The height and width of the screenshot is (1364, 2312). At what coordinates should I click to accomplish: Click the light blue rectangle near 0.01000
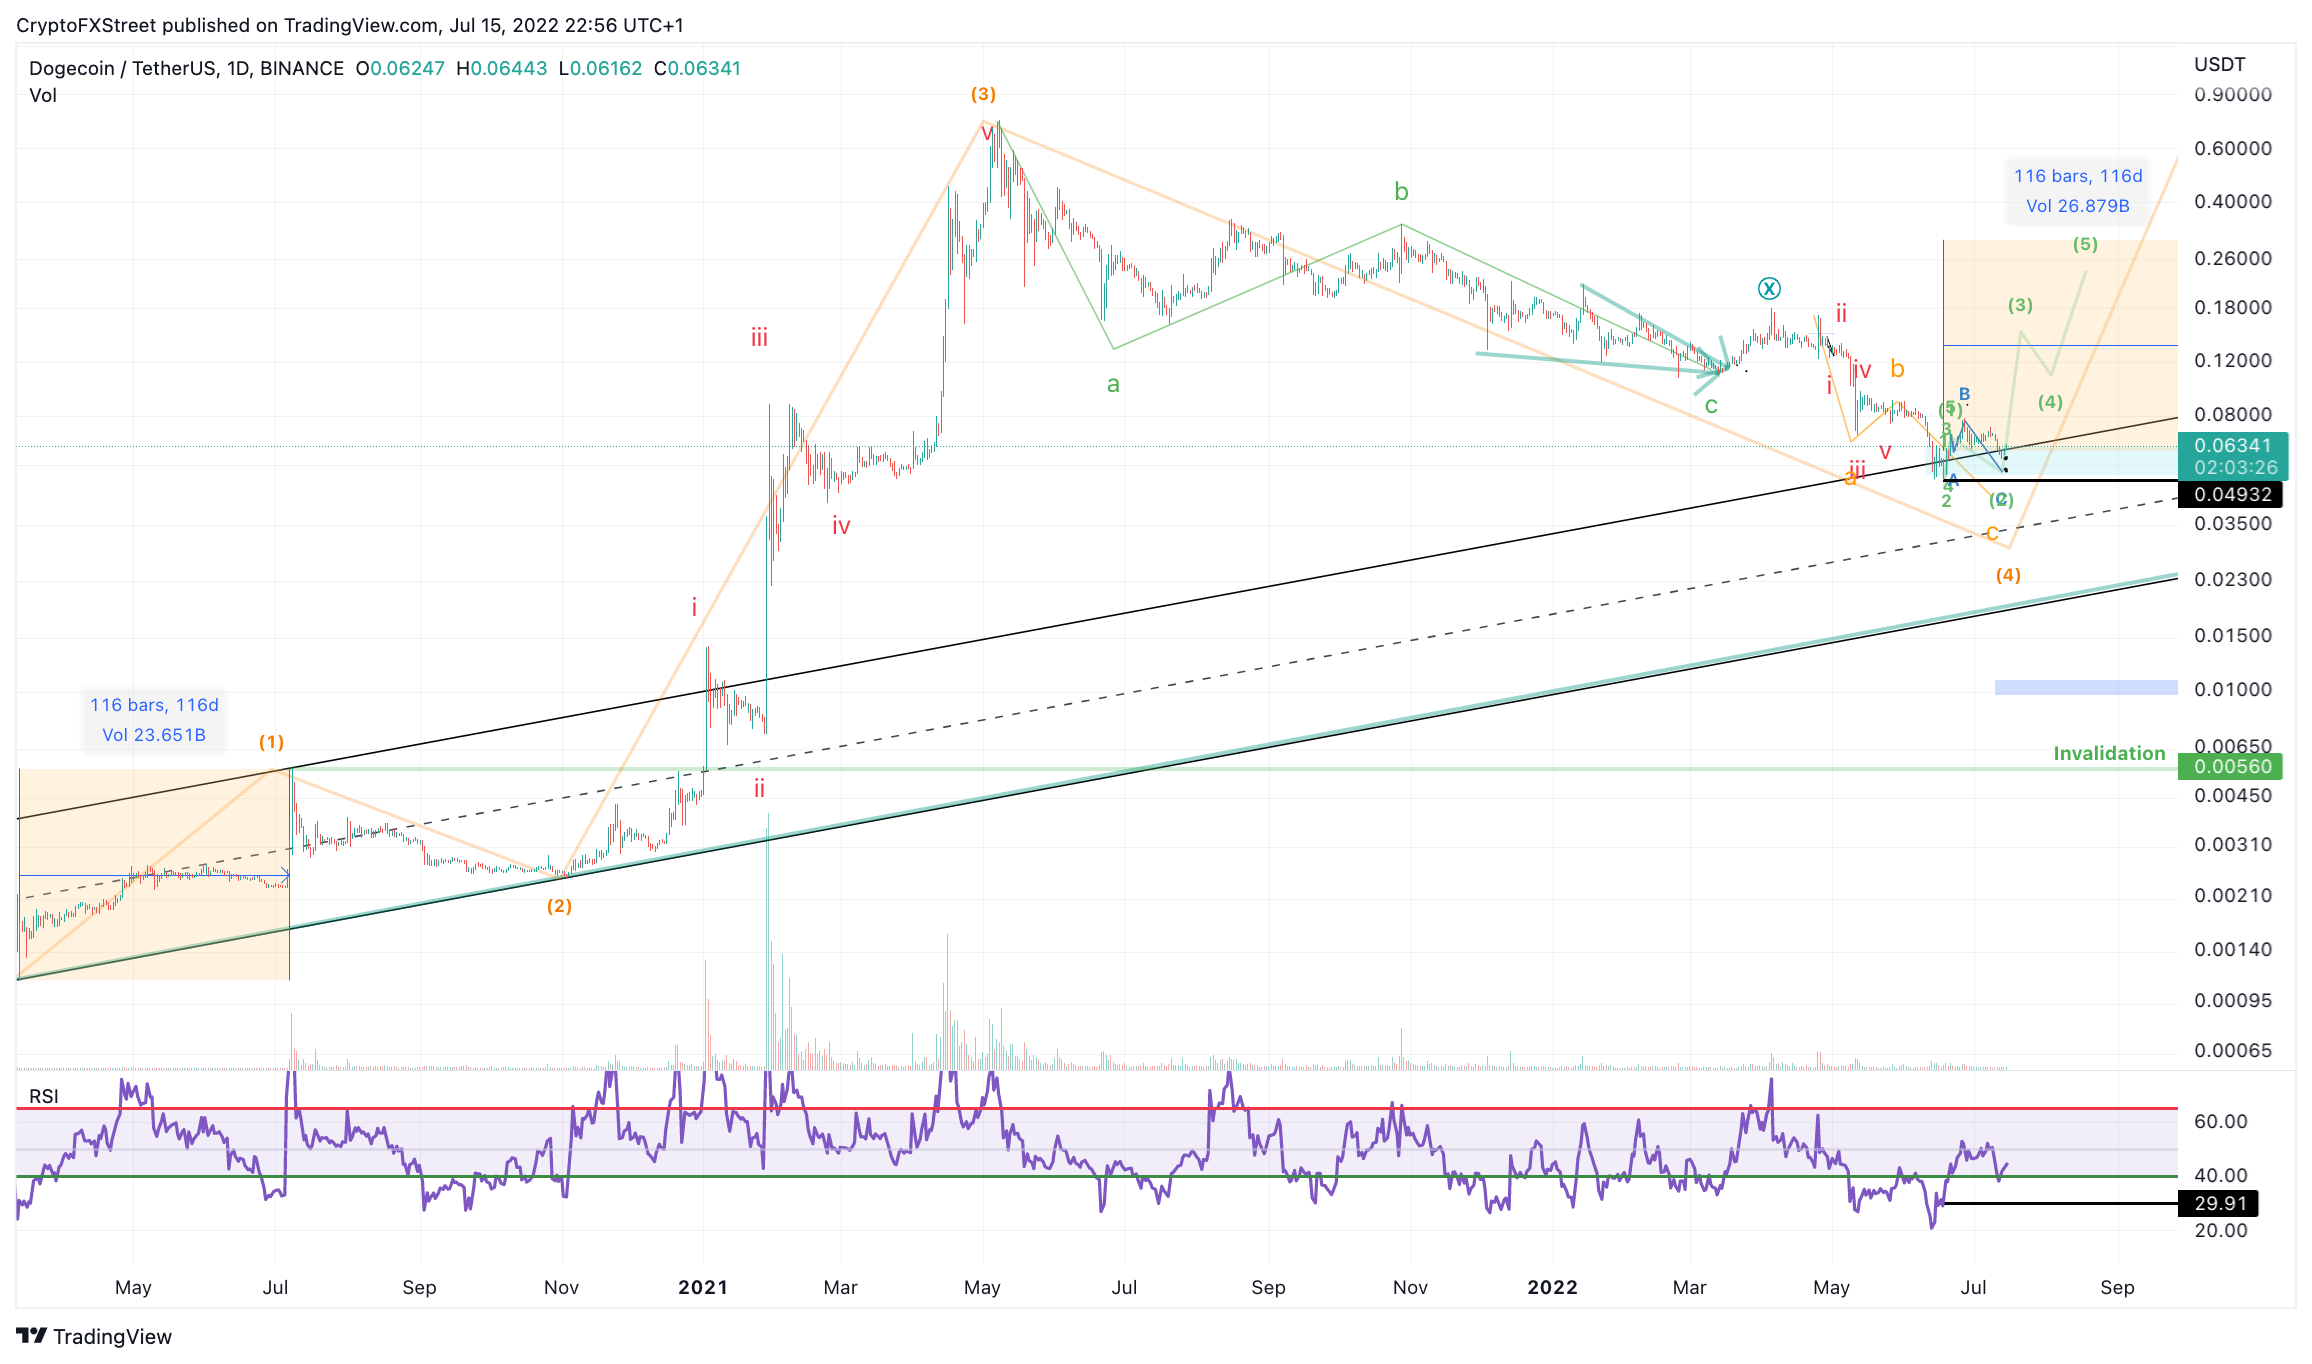pos(2086,687)
